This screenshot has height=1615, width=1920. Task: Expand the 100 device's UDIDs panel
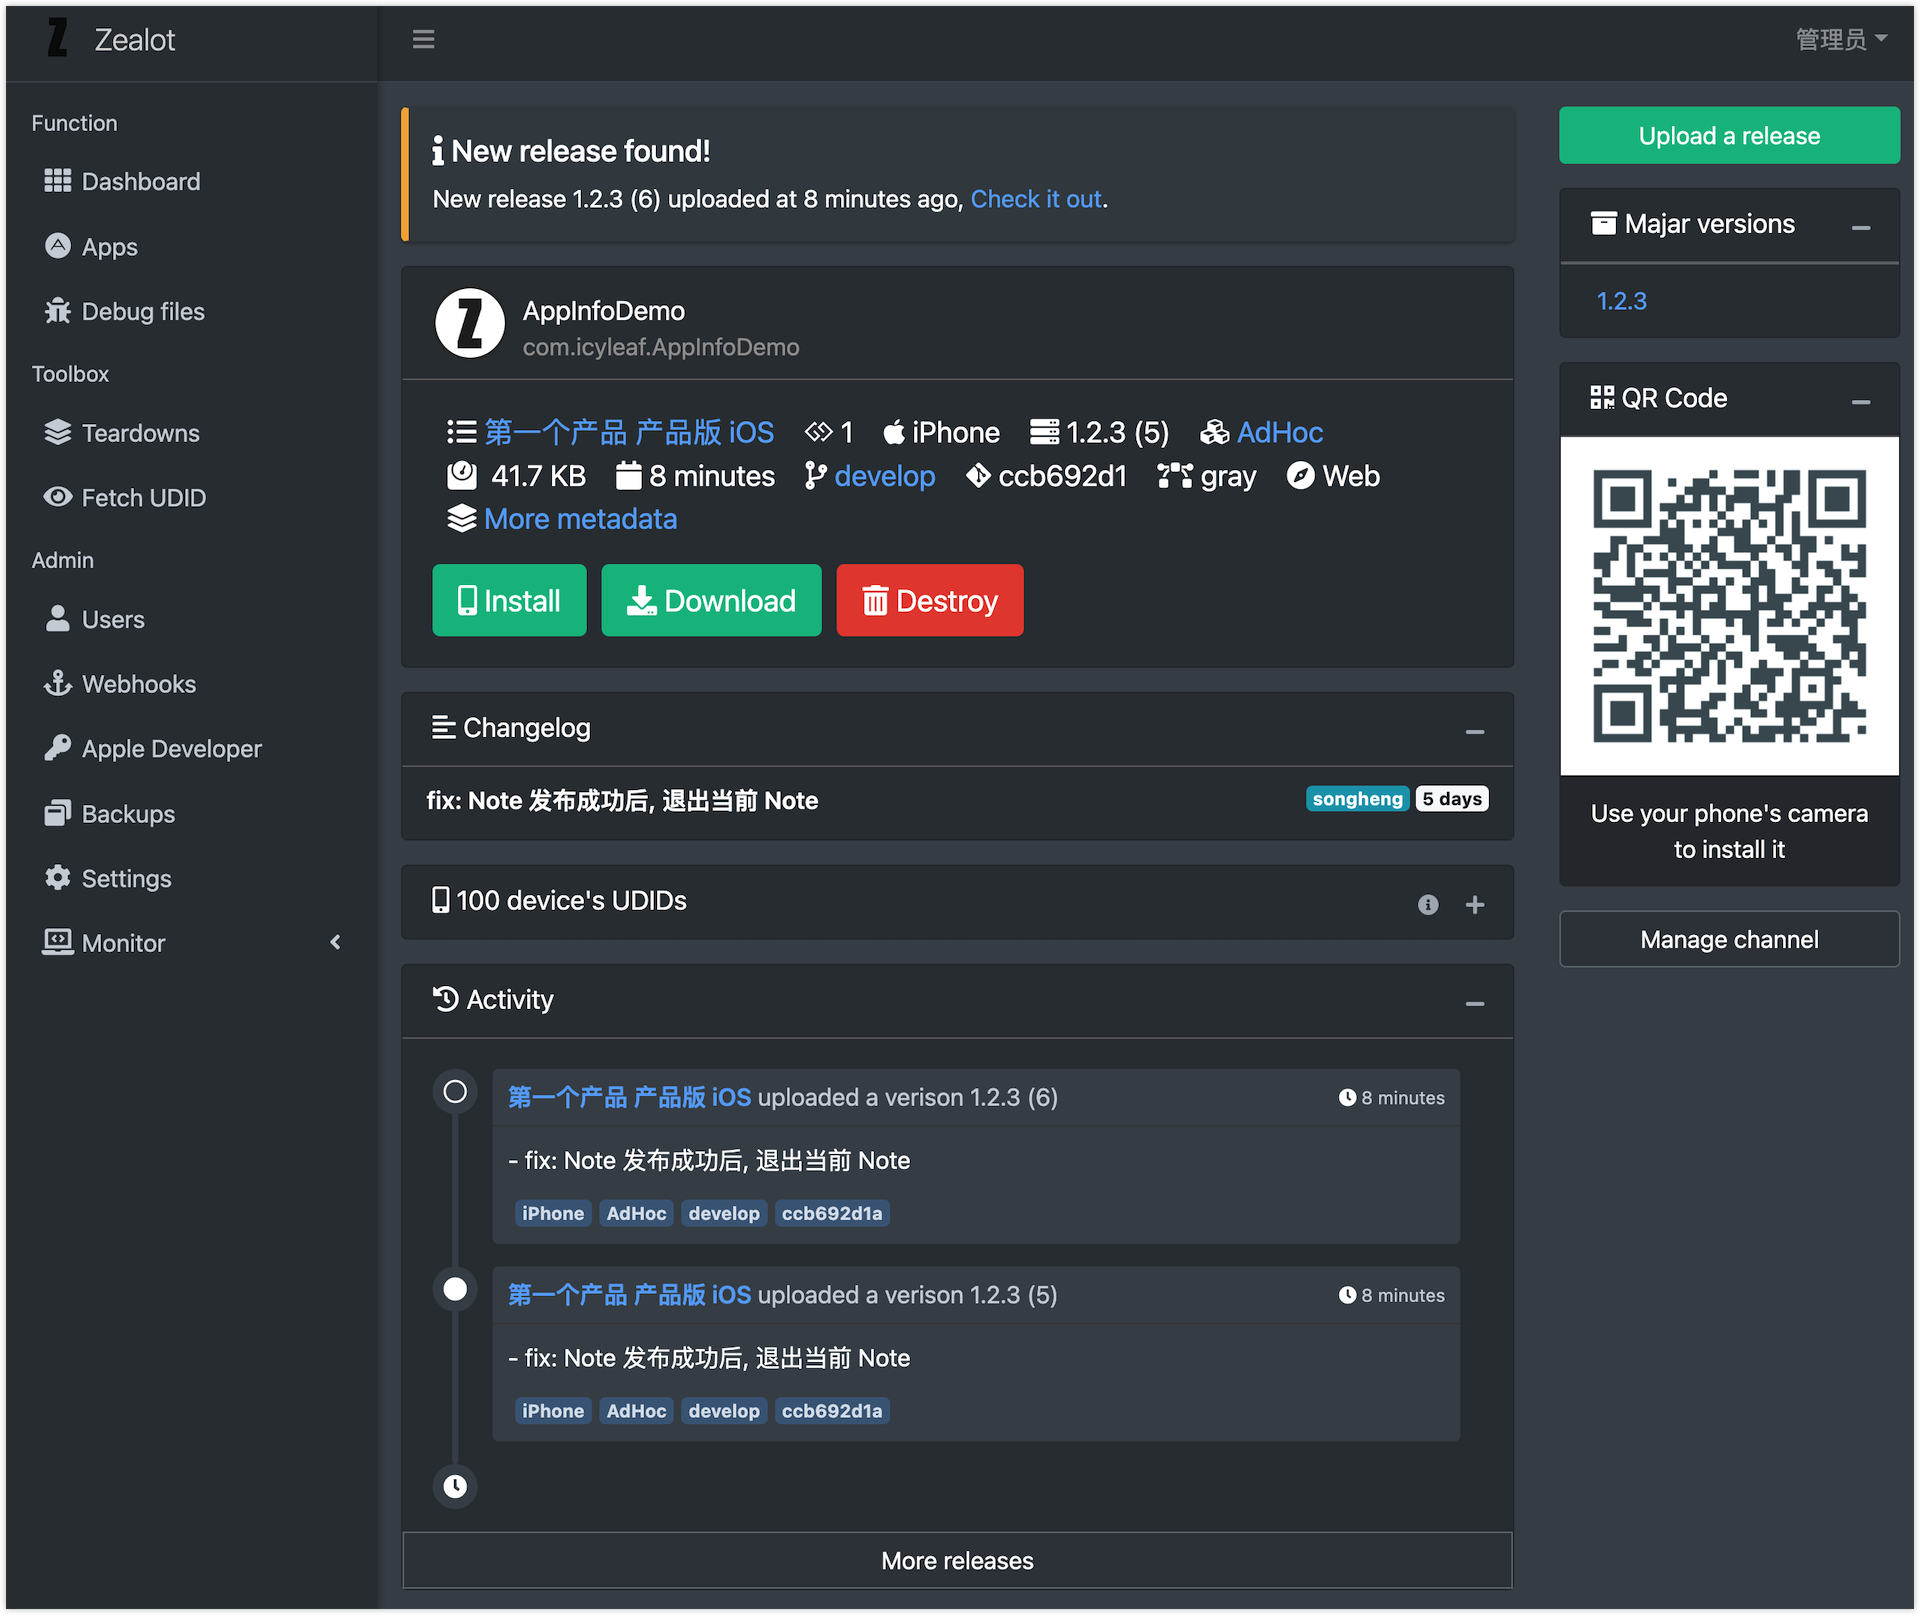1474,904
